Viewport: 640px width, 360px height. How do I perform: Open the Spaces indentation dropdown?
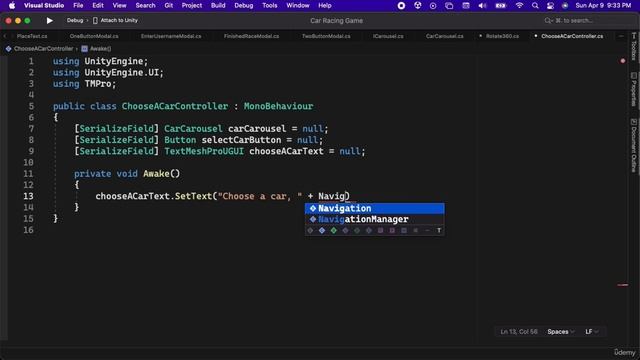click(x=561, y=332)
